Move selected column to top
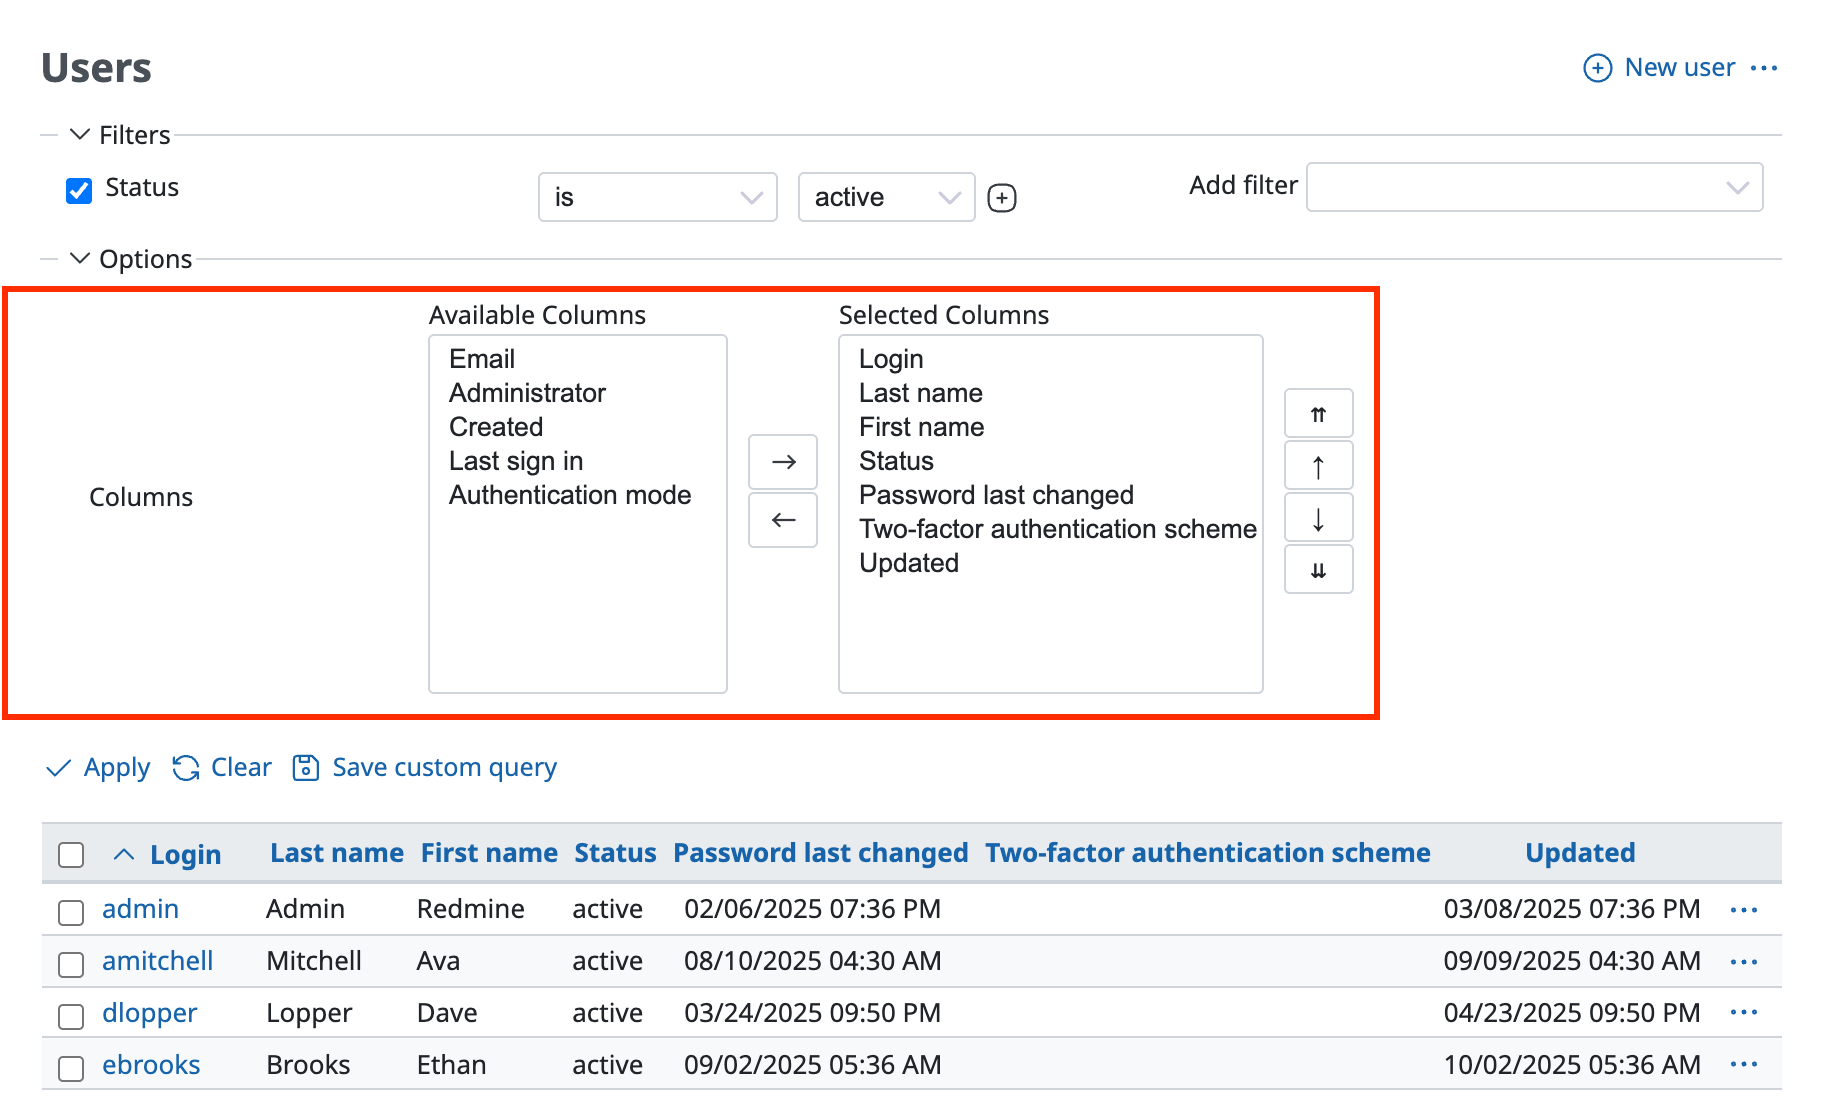1822x1096 pixels. (x=1318, y=414)
